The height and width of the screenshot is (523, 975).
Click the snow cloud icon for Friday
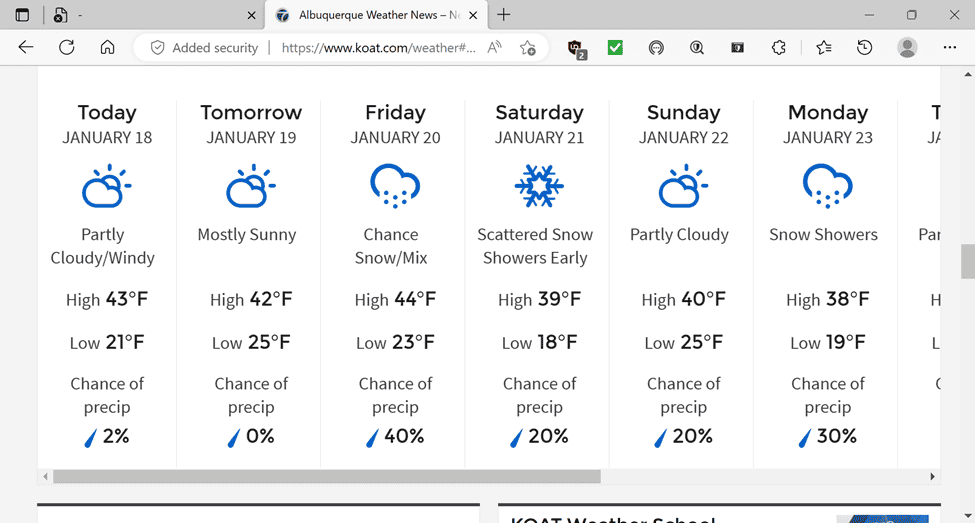click(395, 185)
